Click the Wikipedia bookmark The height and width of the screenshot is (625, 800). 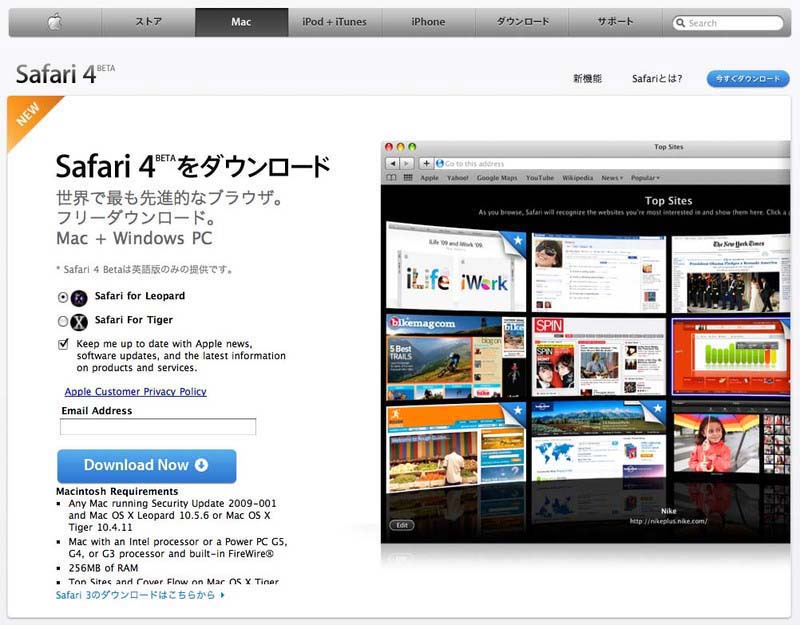point(578,178)
